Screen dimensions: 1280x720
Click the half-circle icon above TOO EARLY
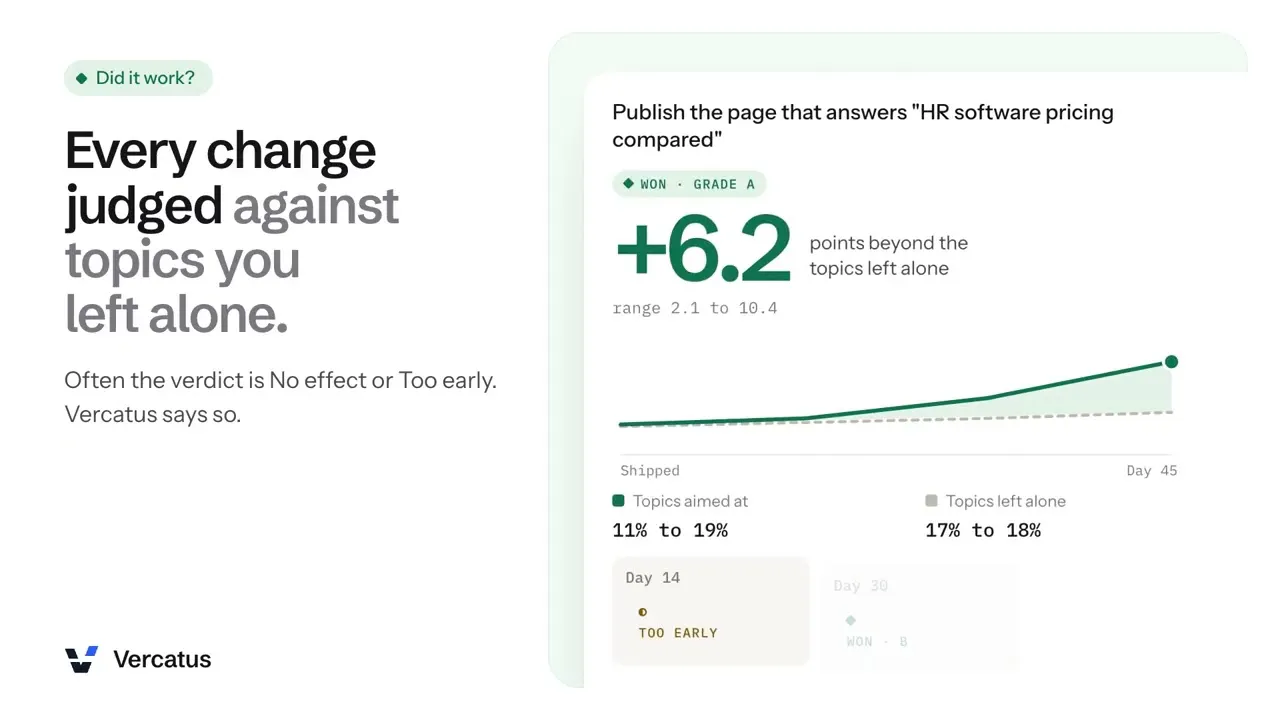click(x=642, y=612)
